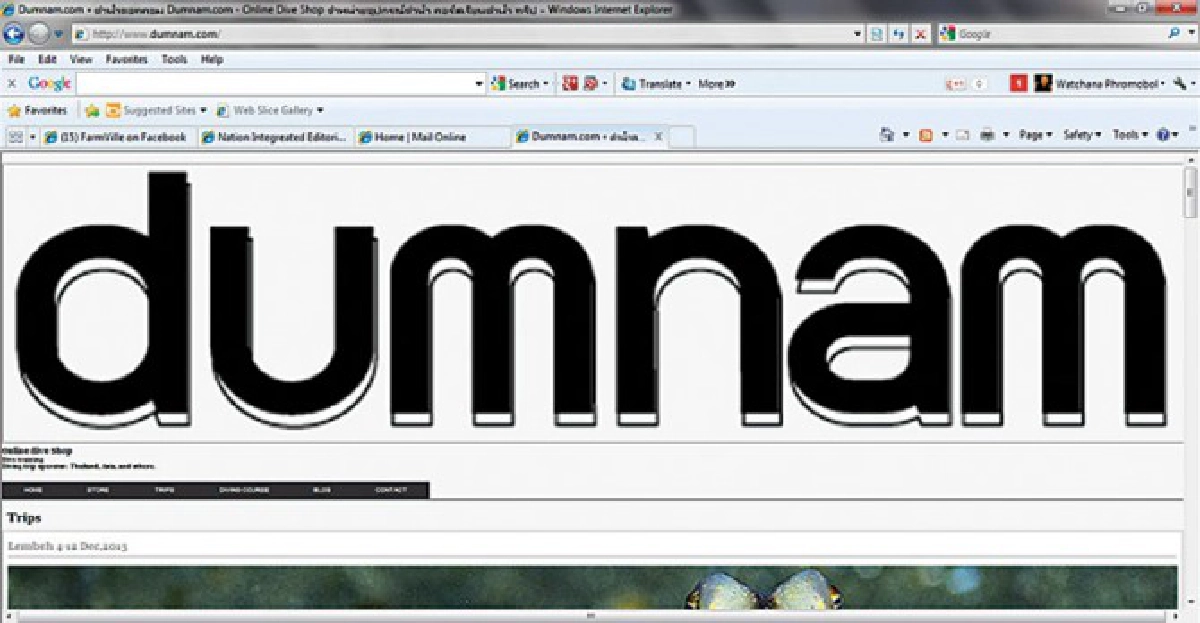The width and height of the screenshot is (1200, 623).
Task: Click the Home icon in command bar
Action: click(886, 135)
